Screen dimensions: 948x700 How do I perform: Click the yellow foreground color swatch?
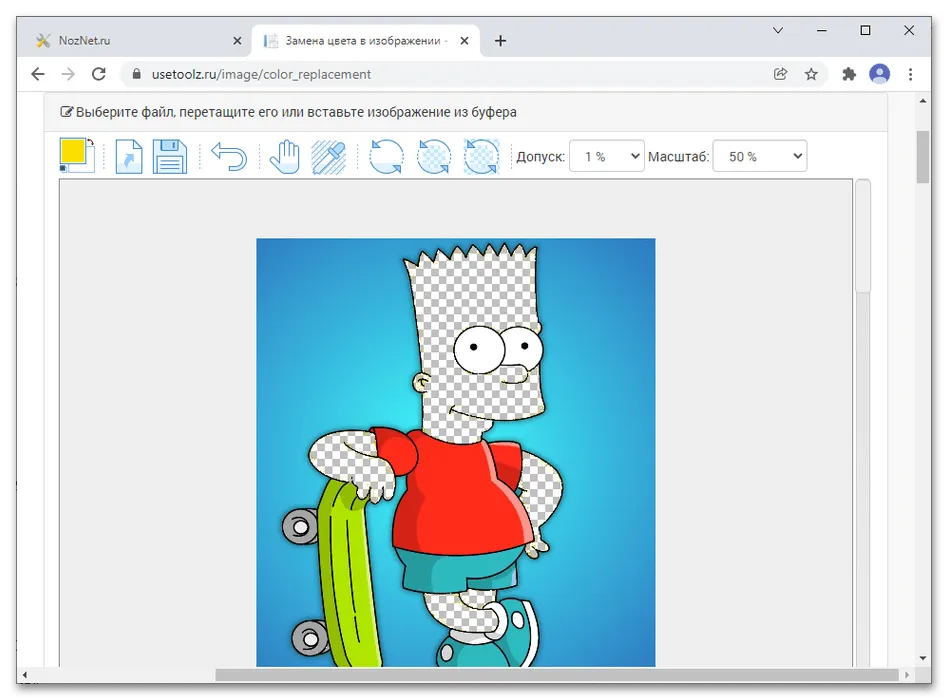click(72, 151)
